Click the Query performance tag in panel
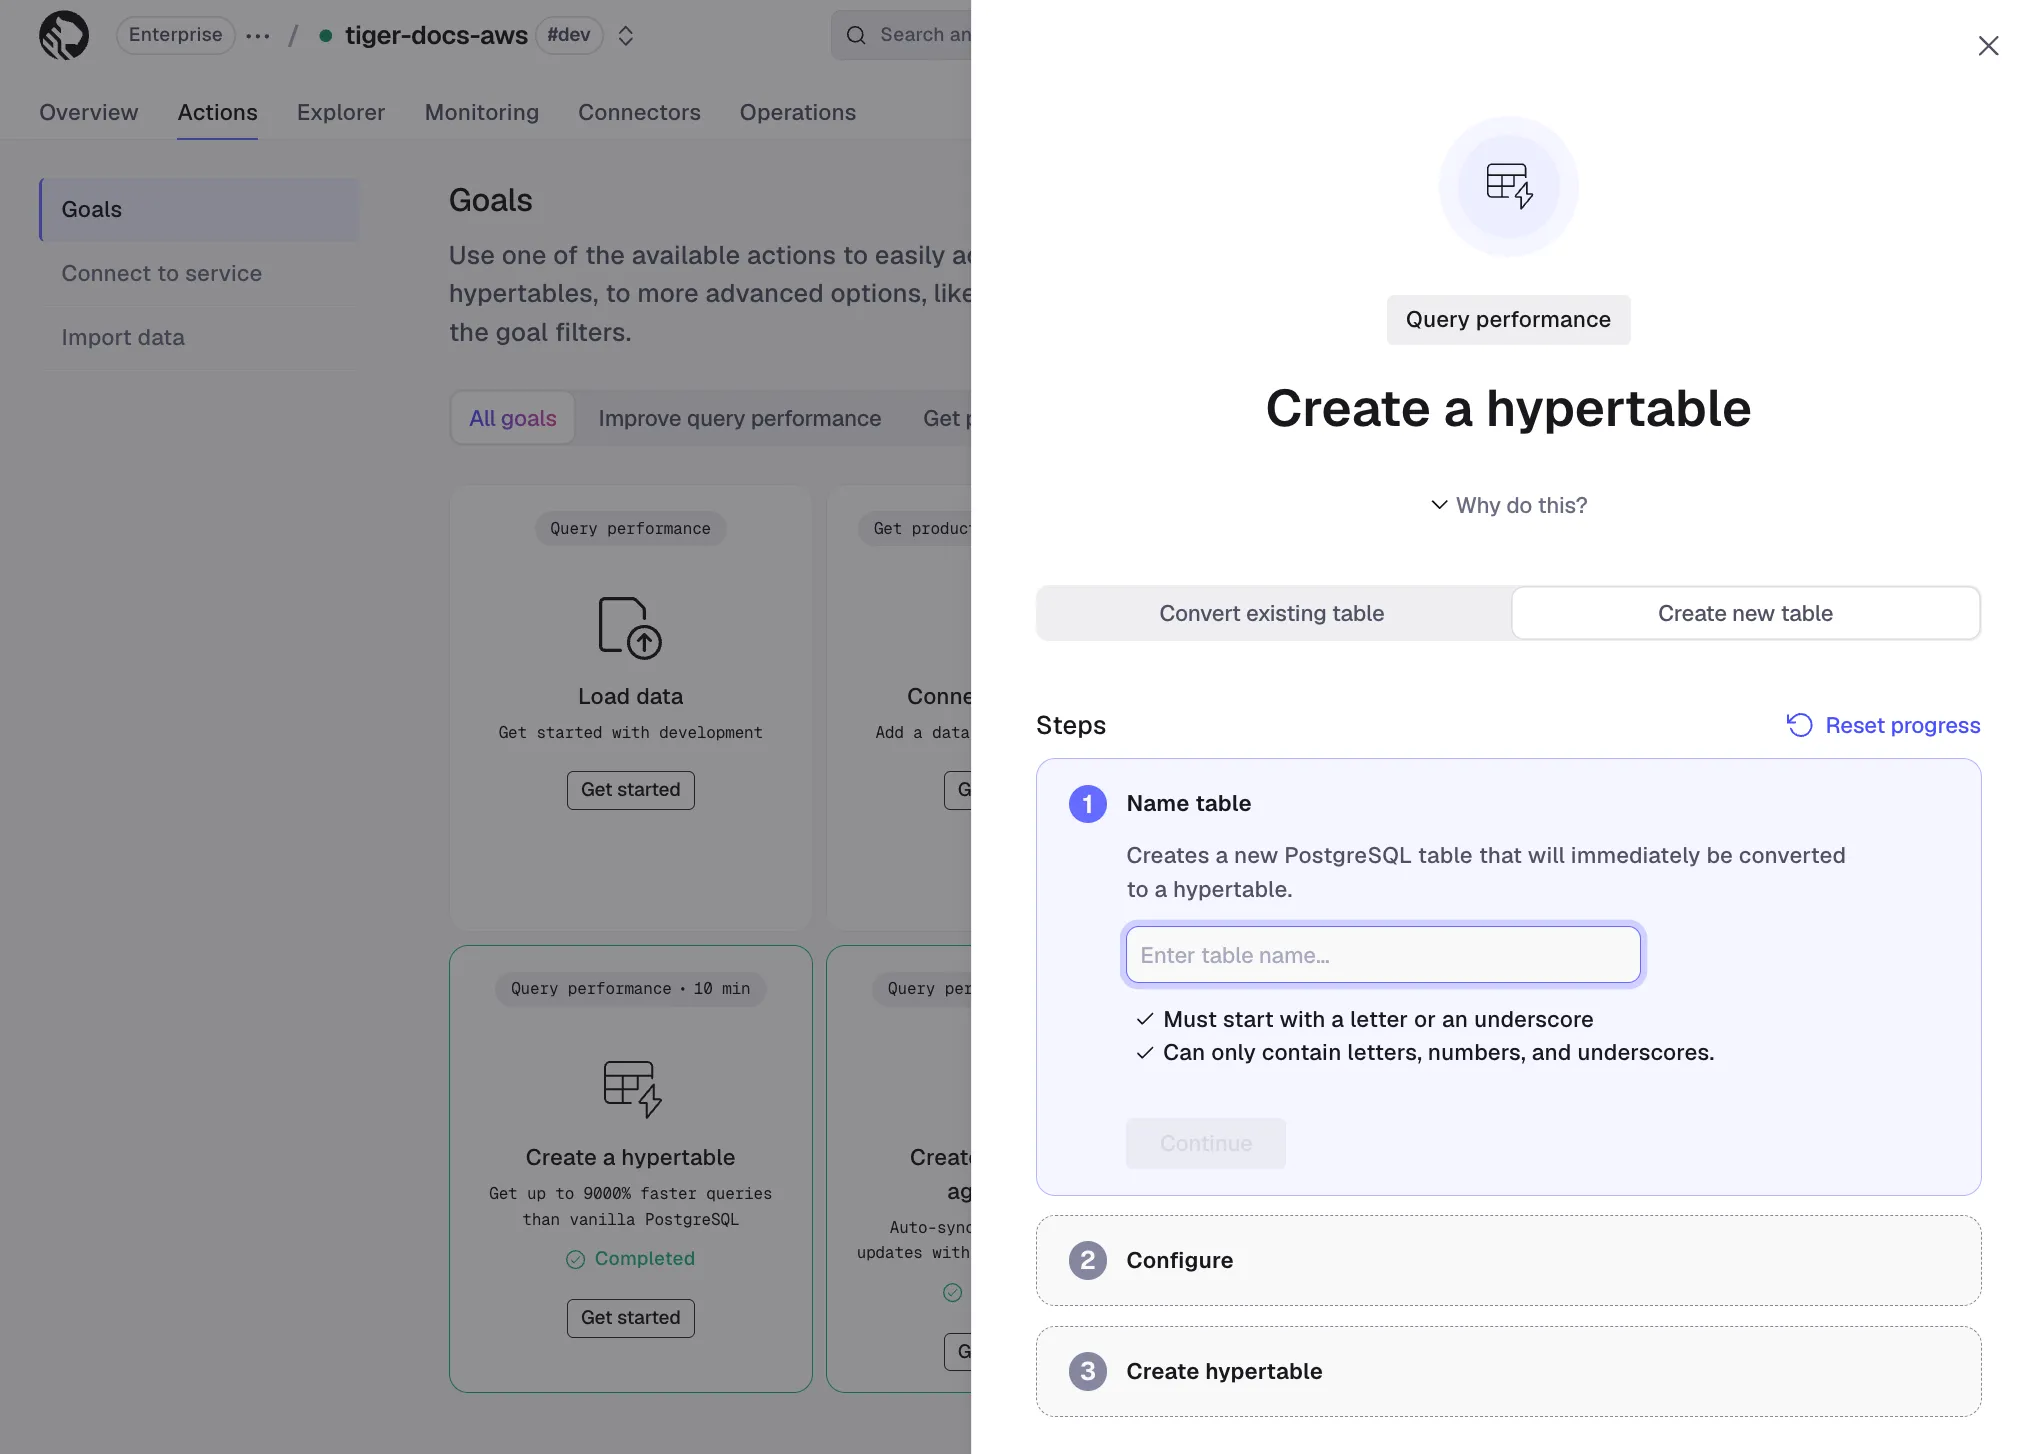 click(1508, 320)
